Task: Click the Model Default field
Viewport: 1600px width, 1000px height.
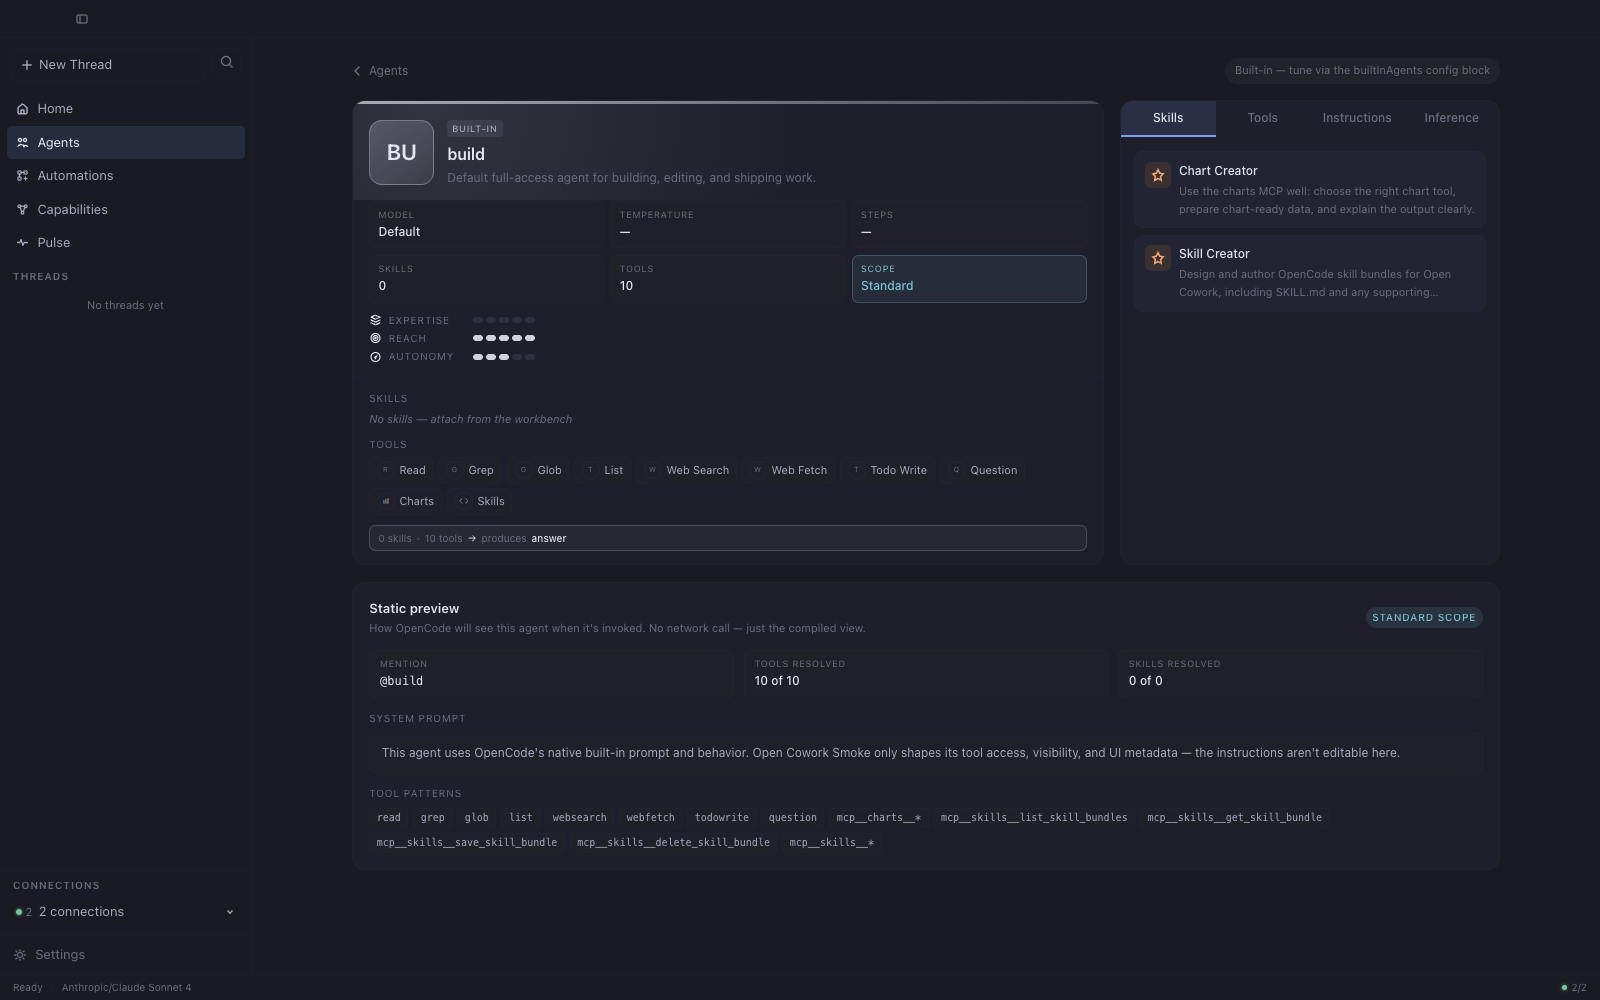Action: click(x=486, y=224)
